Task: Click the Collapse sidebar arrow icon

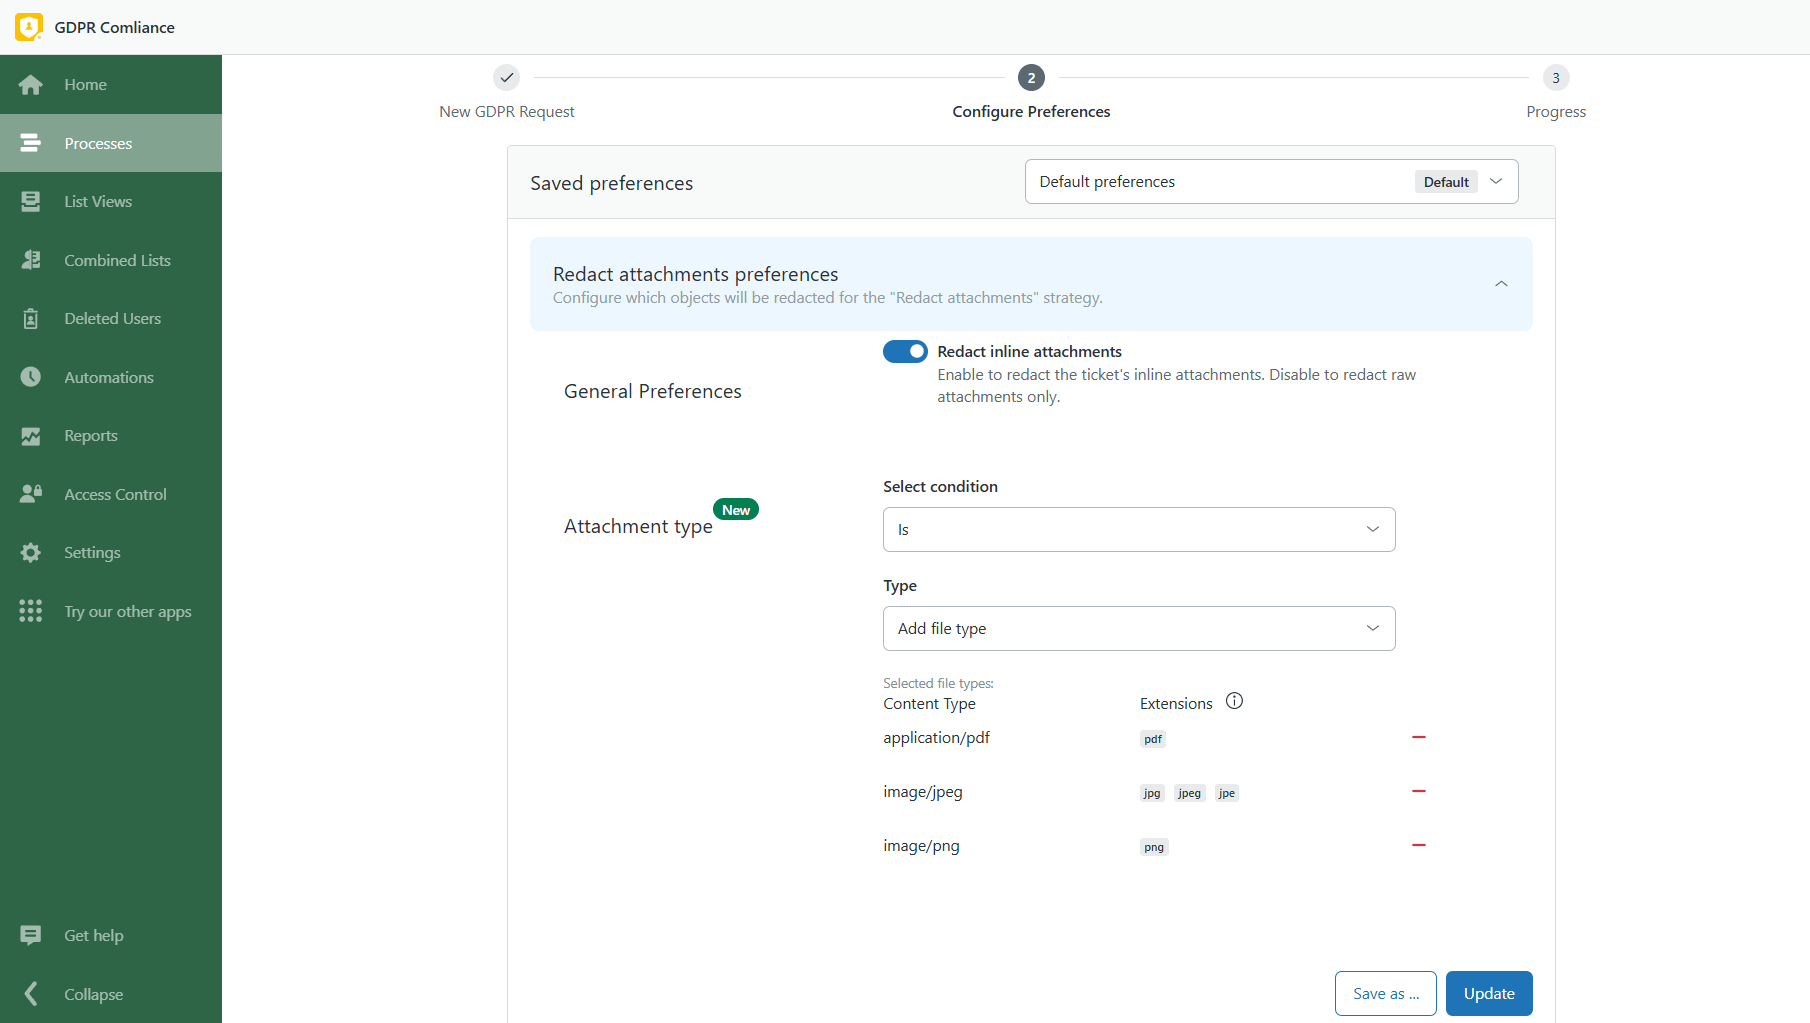Action: (31, 994)
